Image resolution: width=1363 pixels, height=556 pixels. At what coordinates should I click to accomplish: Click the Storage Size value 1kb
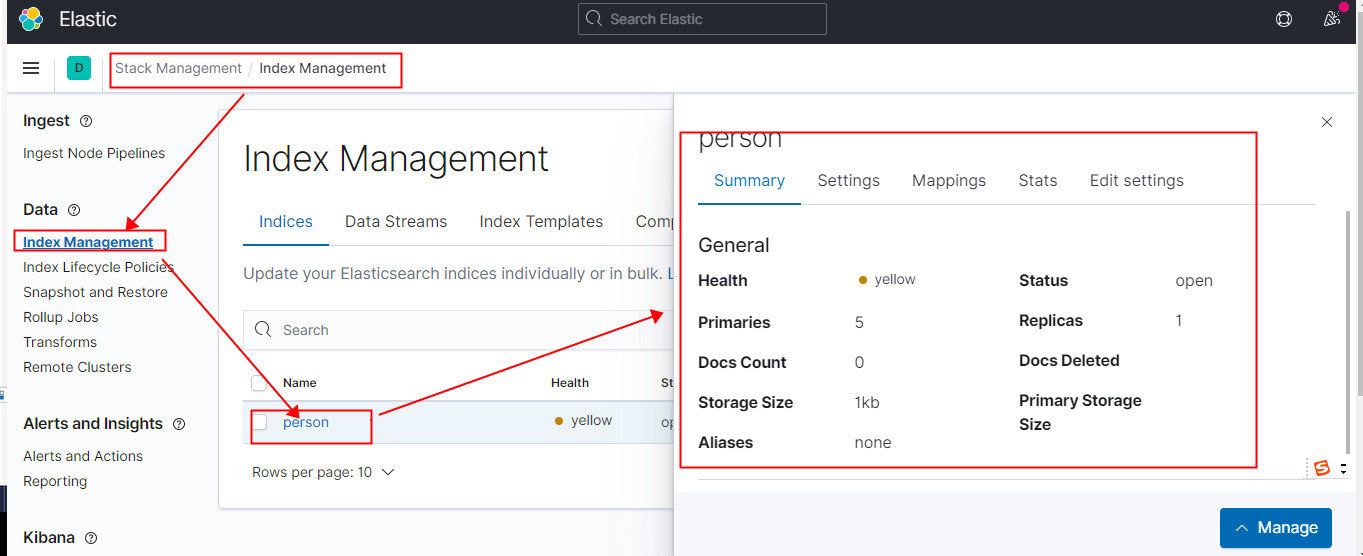(x=867, y=403)
